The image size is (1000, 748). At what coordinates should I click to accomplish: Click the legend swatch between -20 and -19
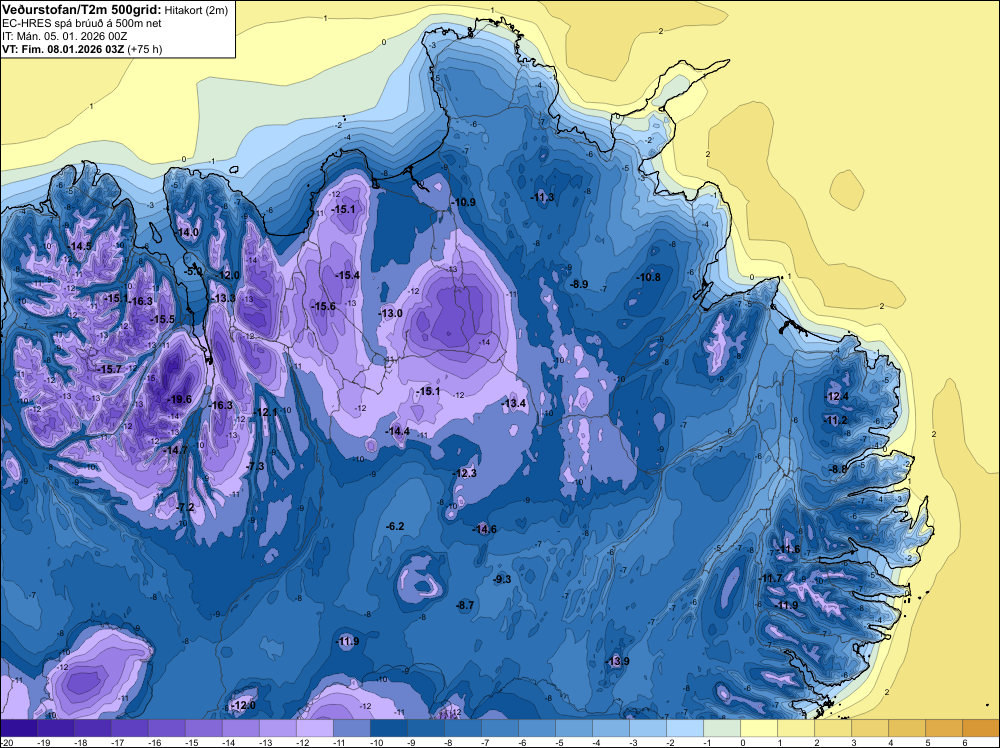tap(18, 728)
